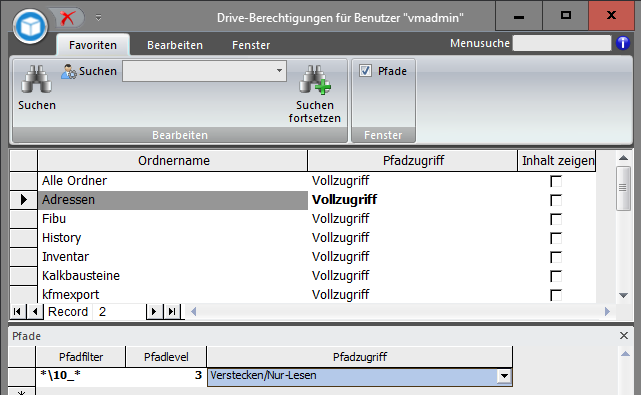Click the bold Vollzugriff cell for Adressen
Screen dimensions: 641x395
413,200
